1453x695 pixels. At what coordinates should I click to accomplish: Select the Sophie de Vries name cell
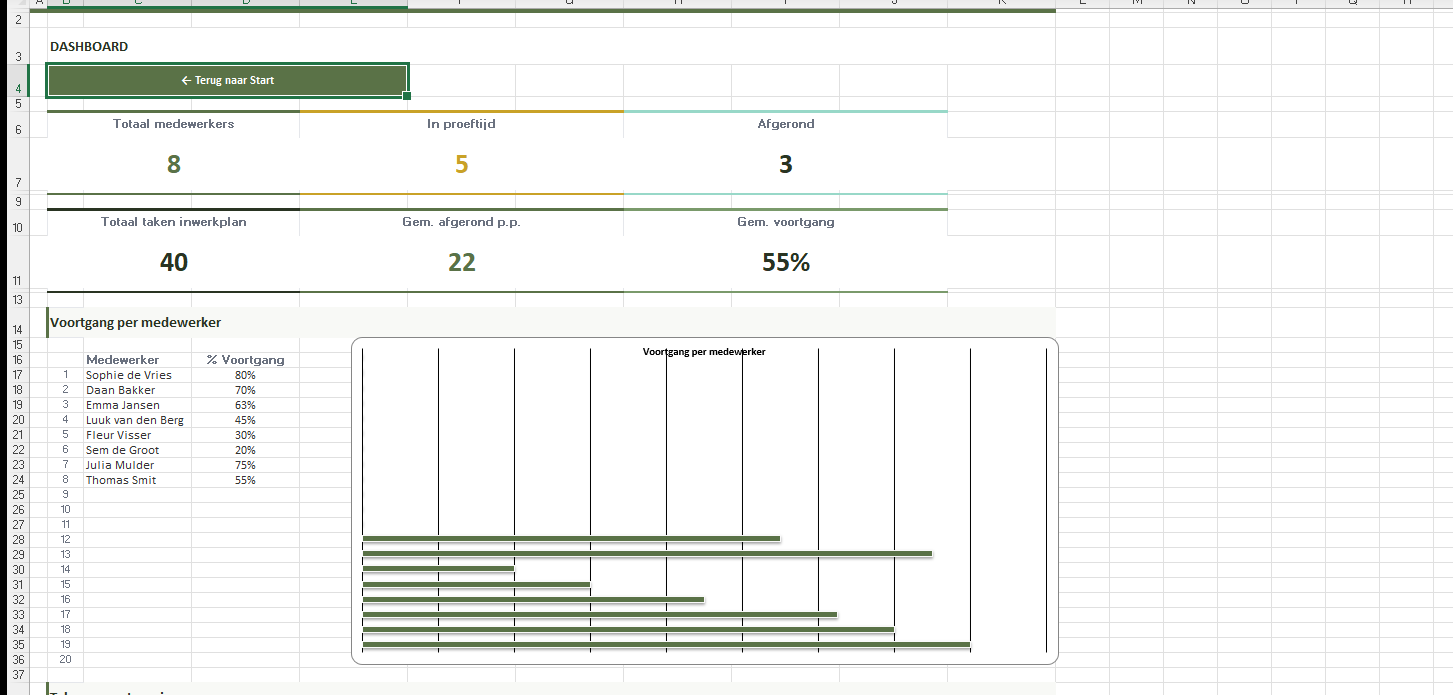tap(128, 375)
